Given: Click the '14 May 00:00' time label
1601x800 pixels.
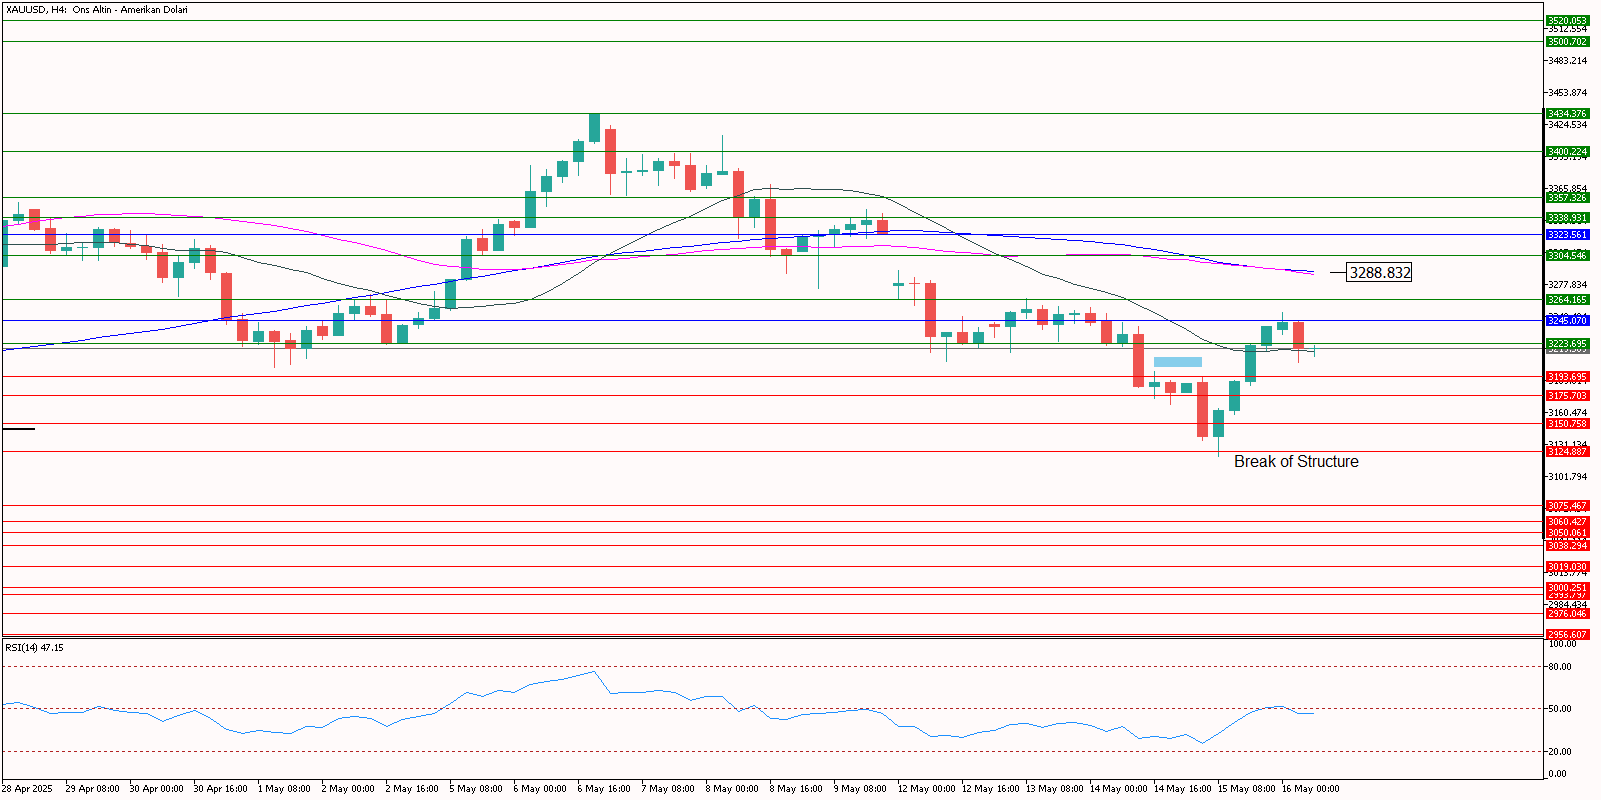Looking at the screenshot, I should tap(1118, 788).
